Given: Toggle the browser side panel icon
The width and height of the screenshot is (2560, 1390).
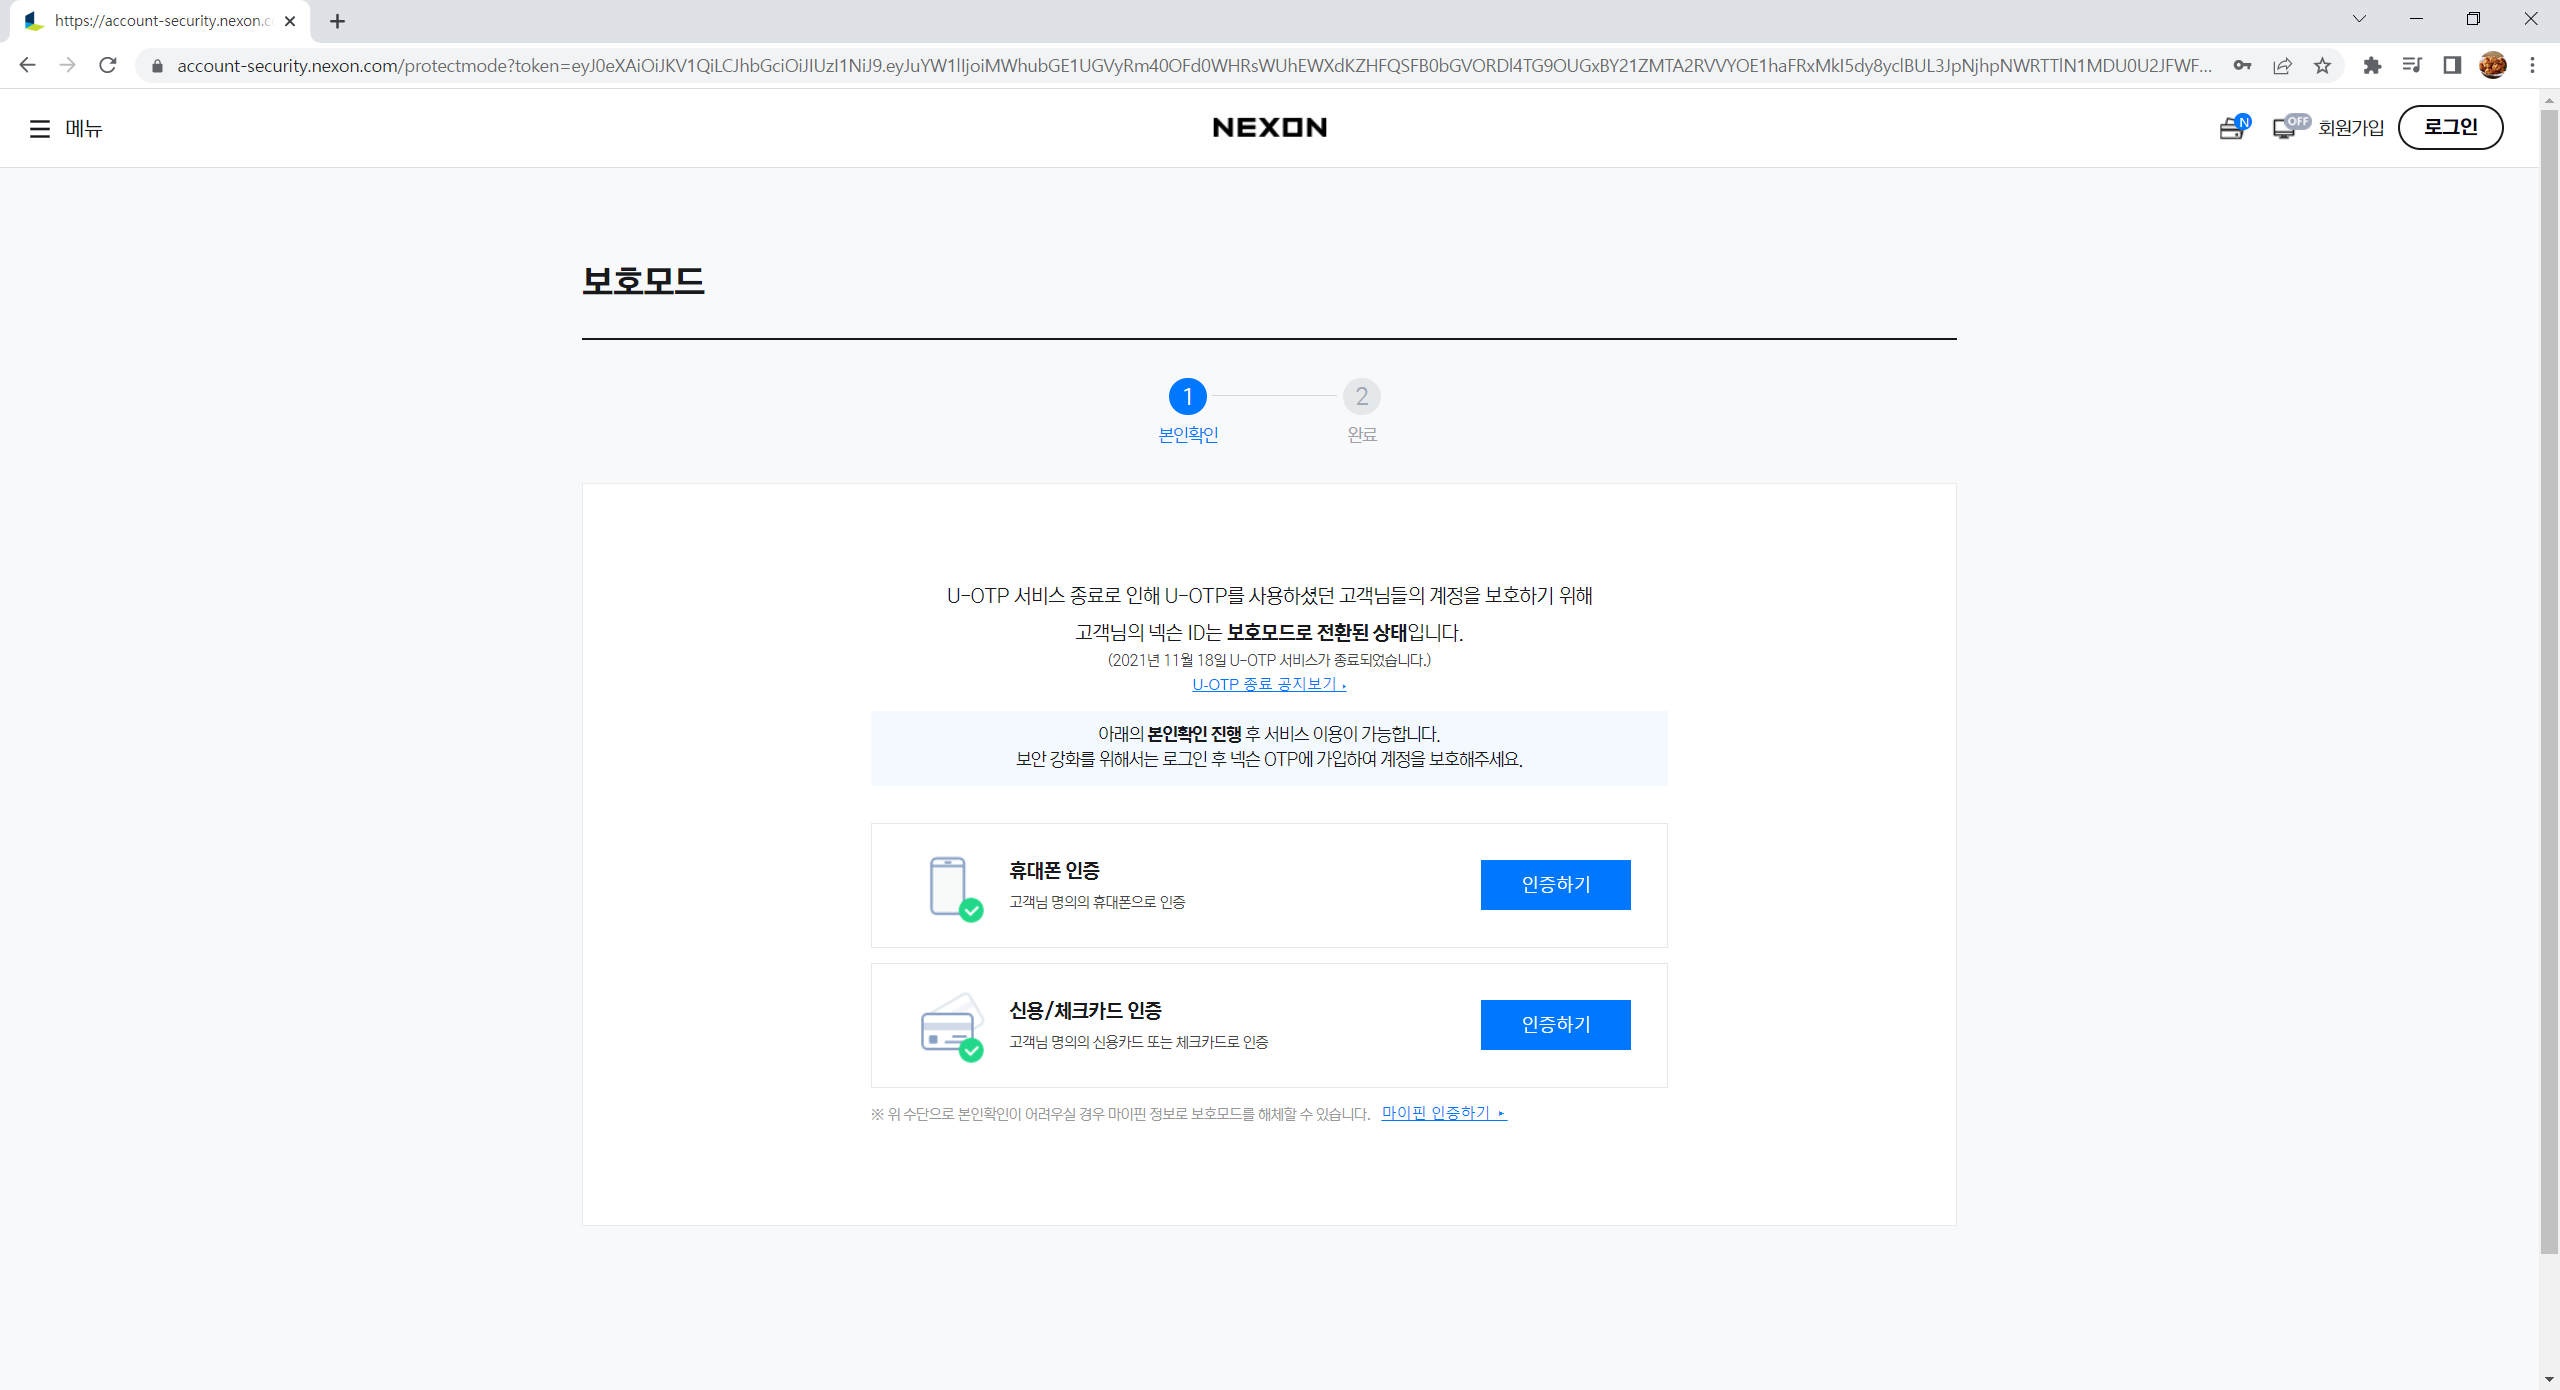Looking at the screenshot, I should tap(2452, 66).
